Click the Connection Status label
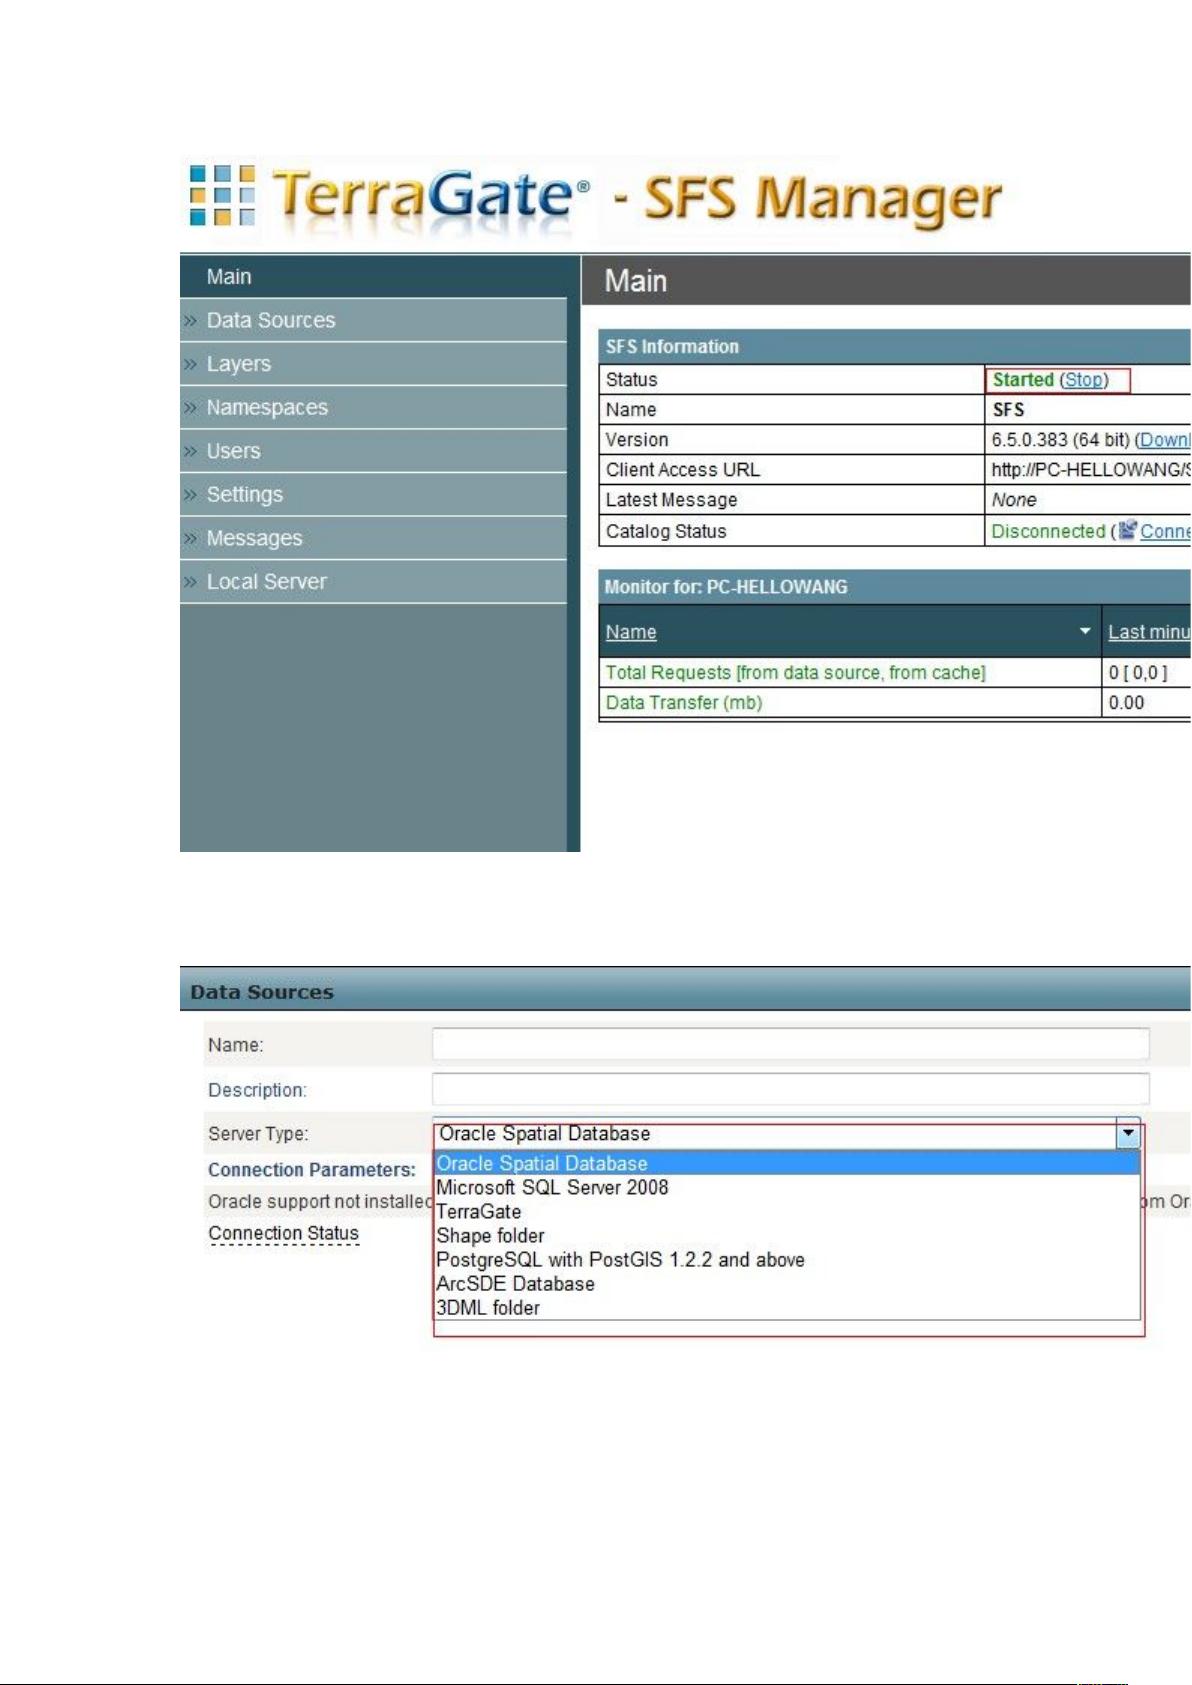Viewport: 1192px width, 1685px height. tap(283, 1234)
